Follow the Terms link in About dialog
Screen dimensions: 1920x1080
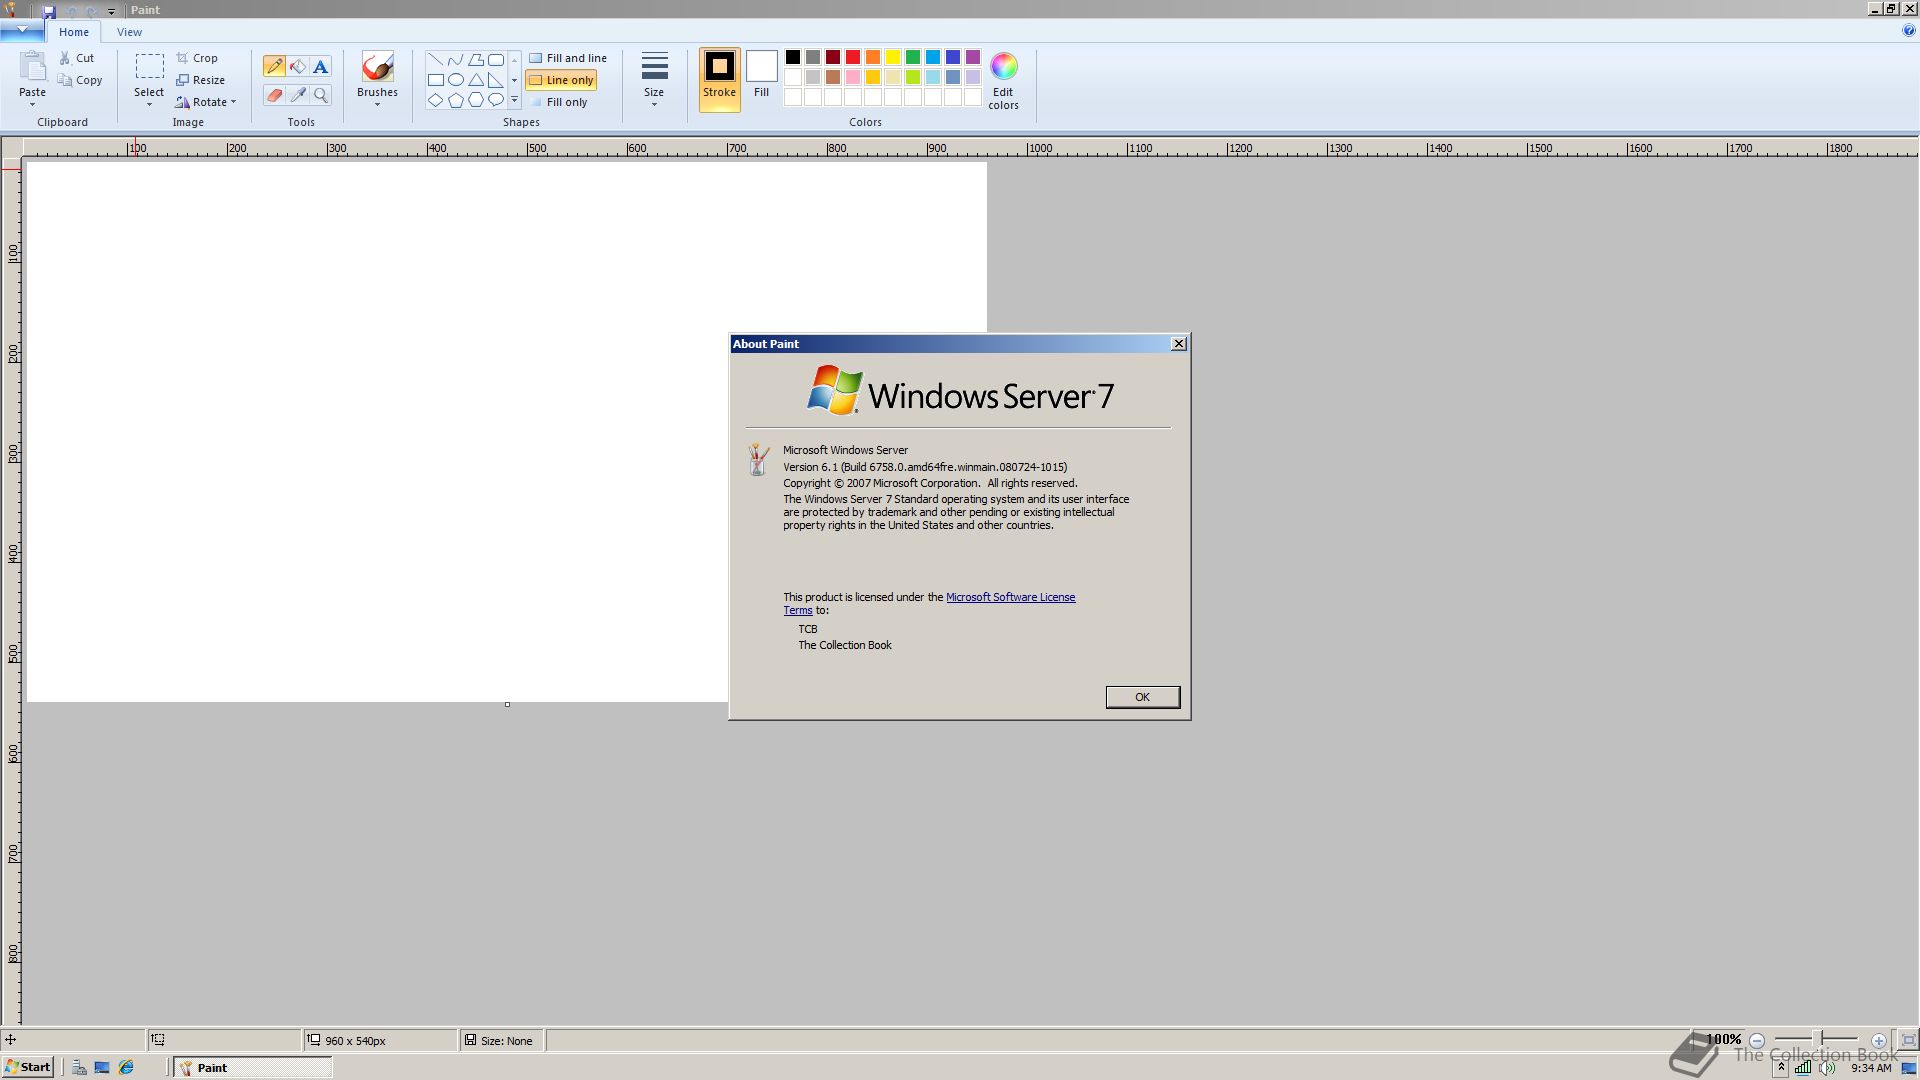pos(797,610)
